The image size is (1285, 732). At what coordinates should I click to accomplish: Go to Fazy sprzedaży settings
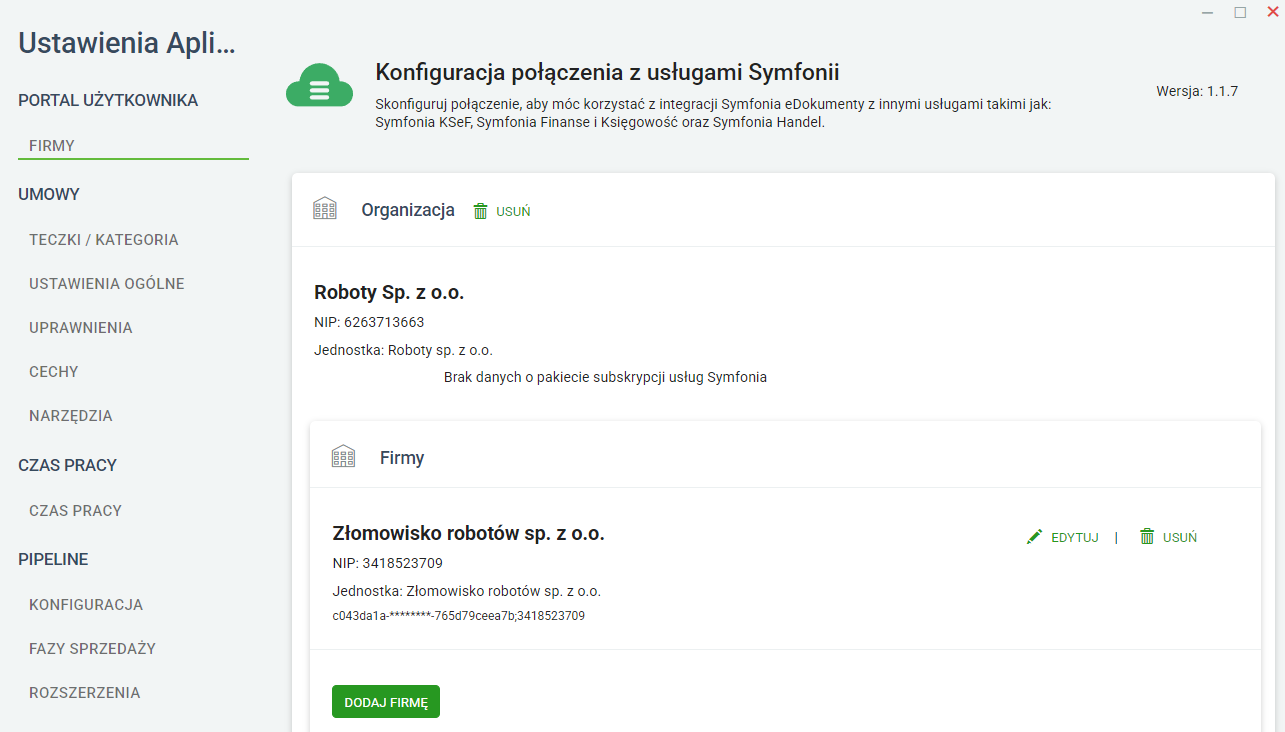click(x=93, y=649)
